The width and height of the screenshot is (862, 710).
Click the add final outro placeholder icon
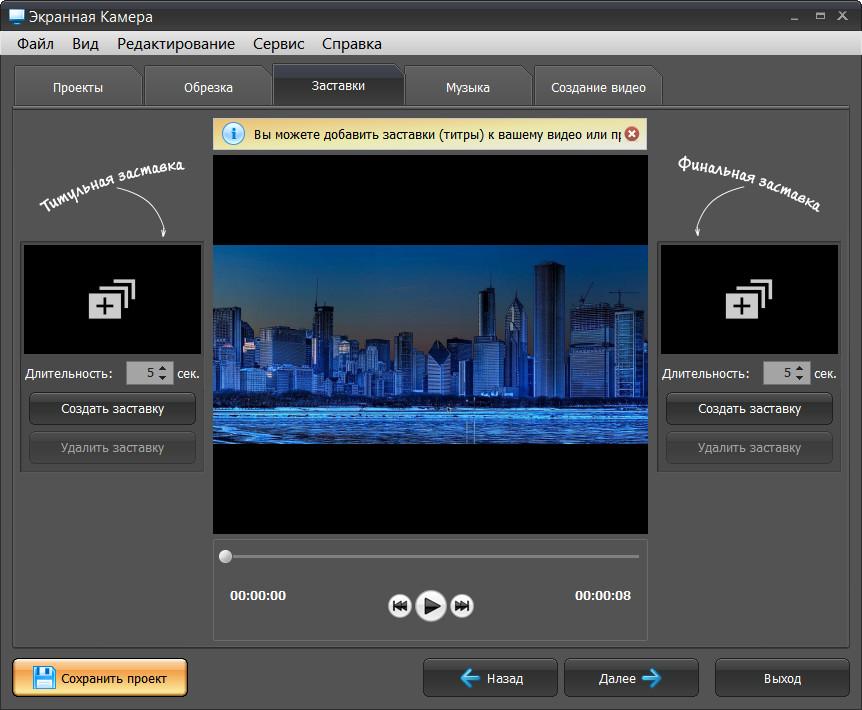749,299
